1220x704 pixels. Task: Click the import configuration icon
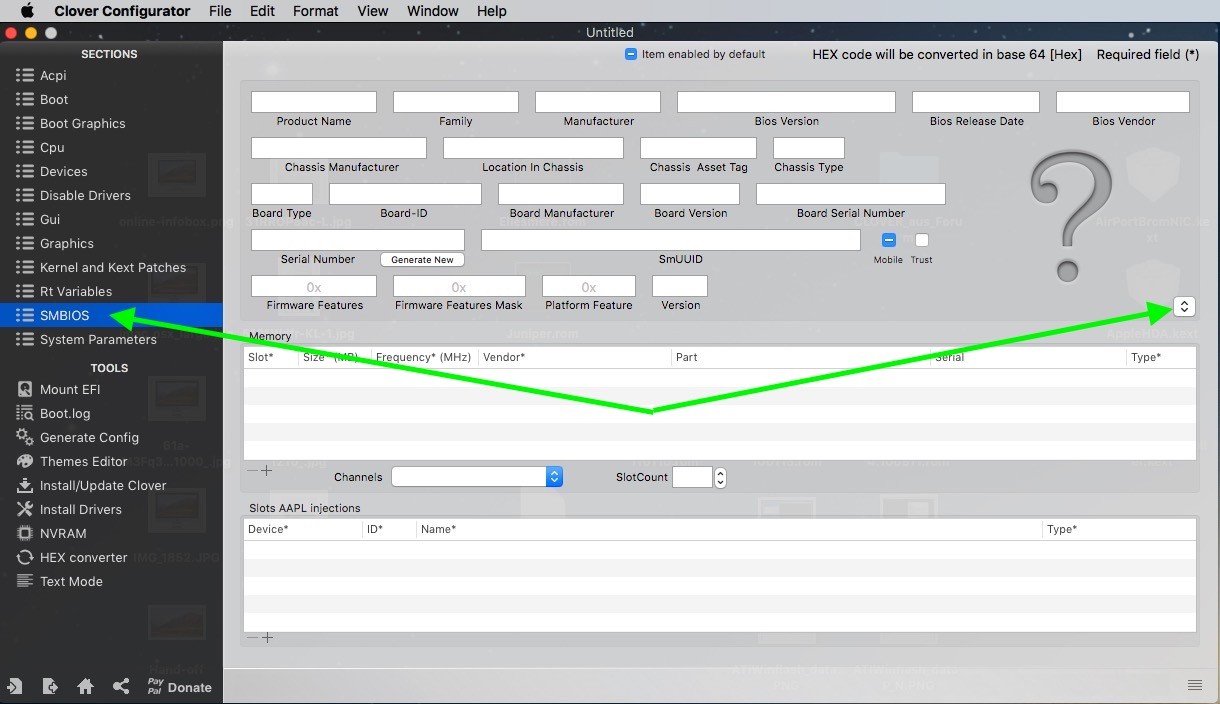(15, 686)
